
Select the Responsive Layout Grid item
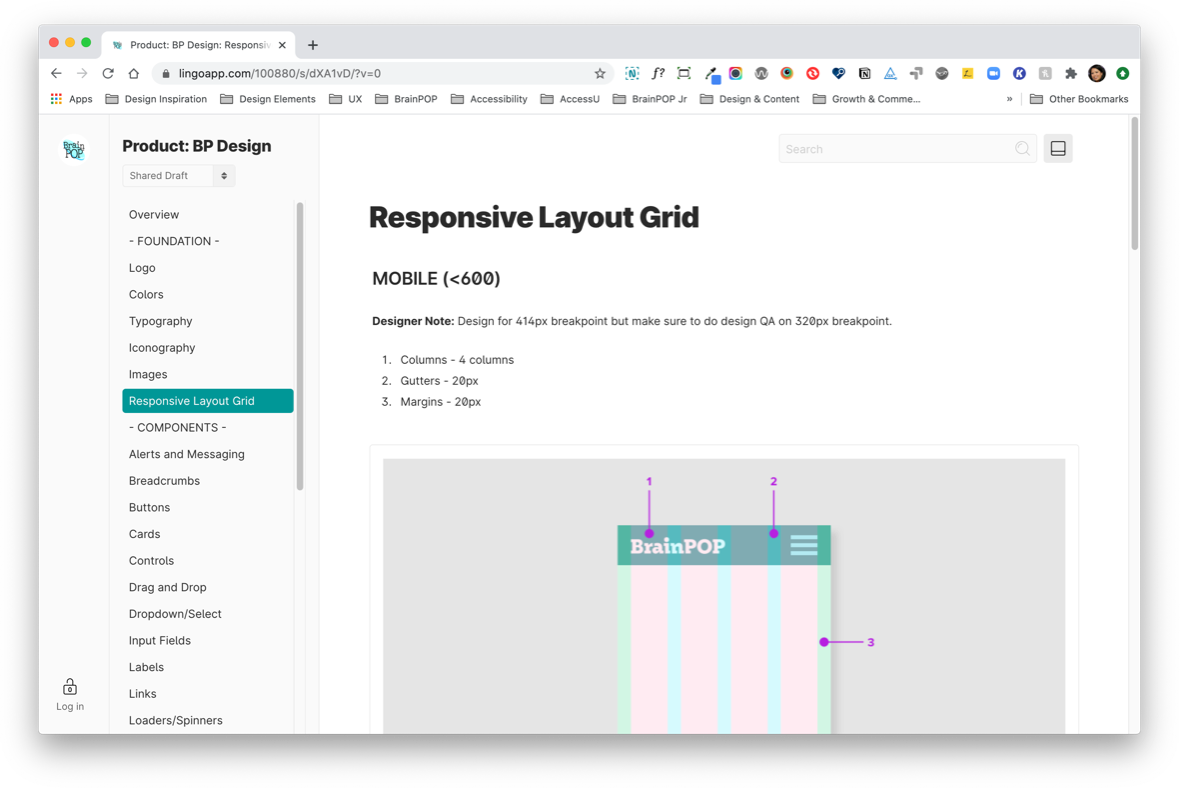(208, 400)
